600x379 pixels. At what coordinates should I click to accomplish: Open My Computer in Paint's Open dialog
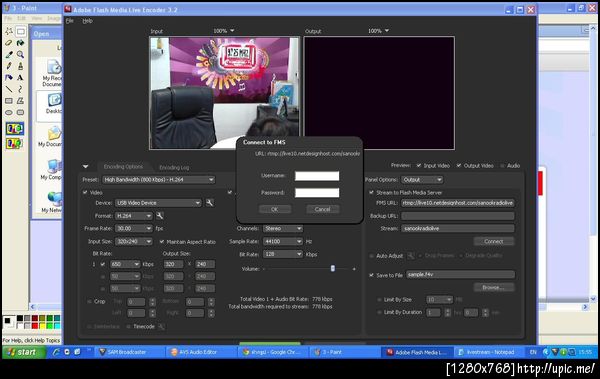point(51,170)
